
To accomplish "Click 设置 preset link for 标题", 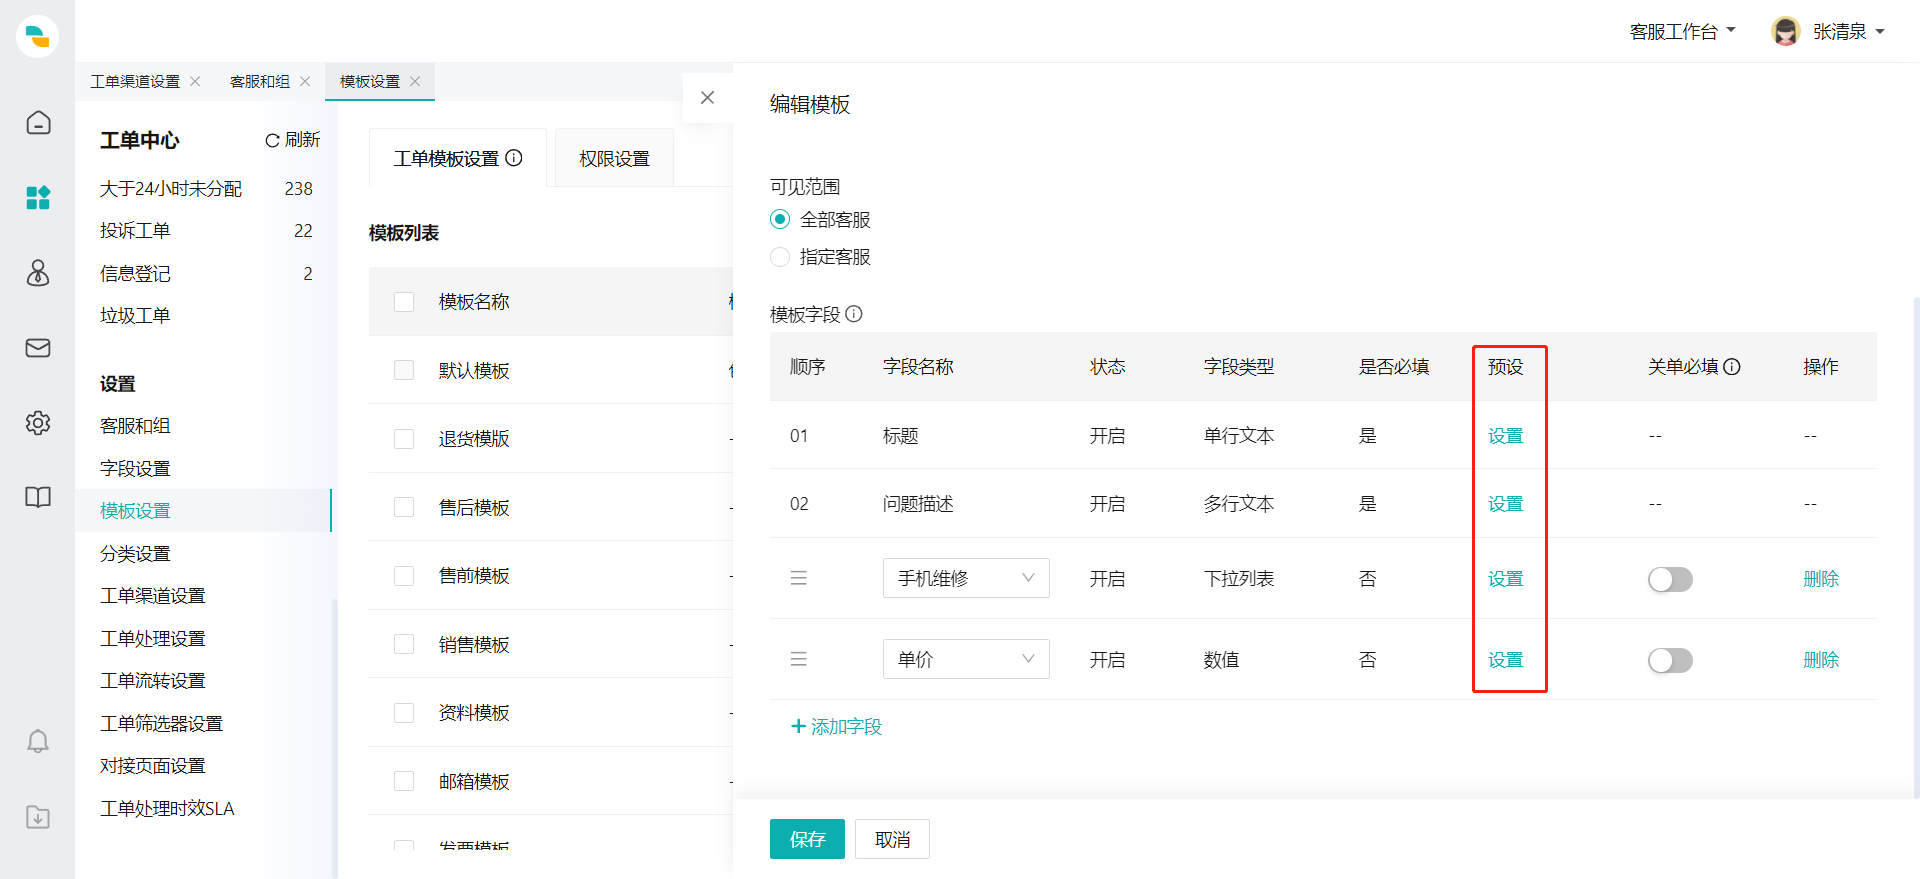I will coord(1505,435).
